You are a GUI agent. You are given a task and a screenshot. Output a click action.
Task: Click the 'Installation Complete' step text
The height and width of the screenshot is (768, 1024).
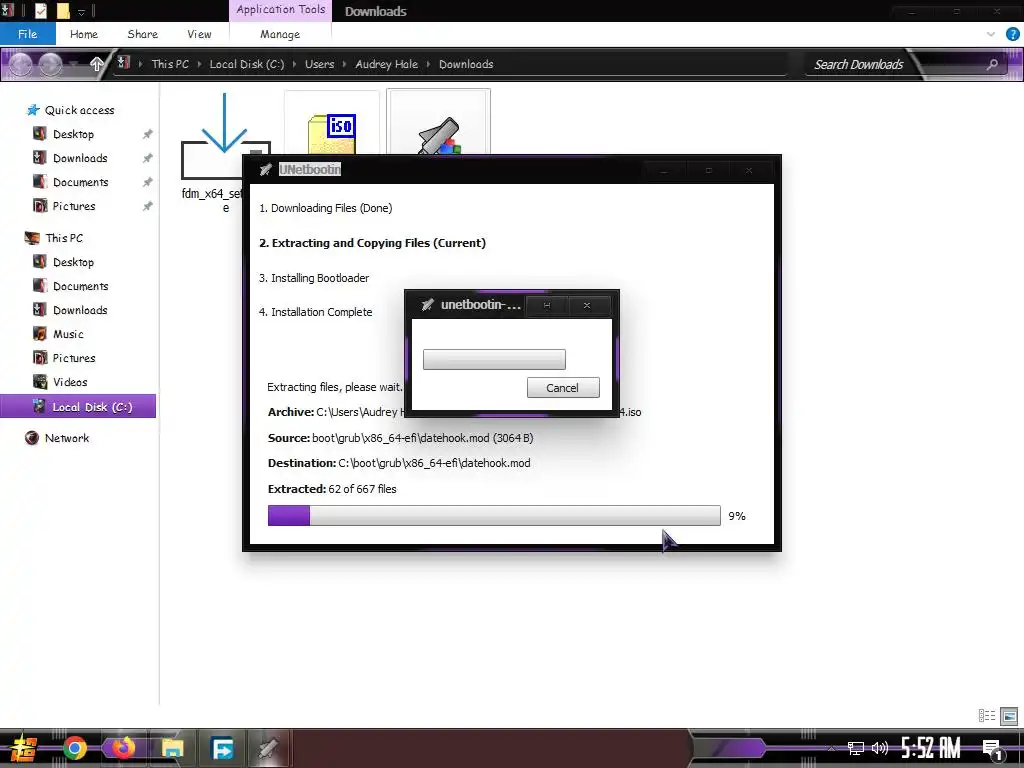tap(315, 312)
